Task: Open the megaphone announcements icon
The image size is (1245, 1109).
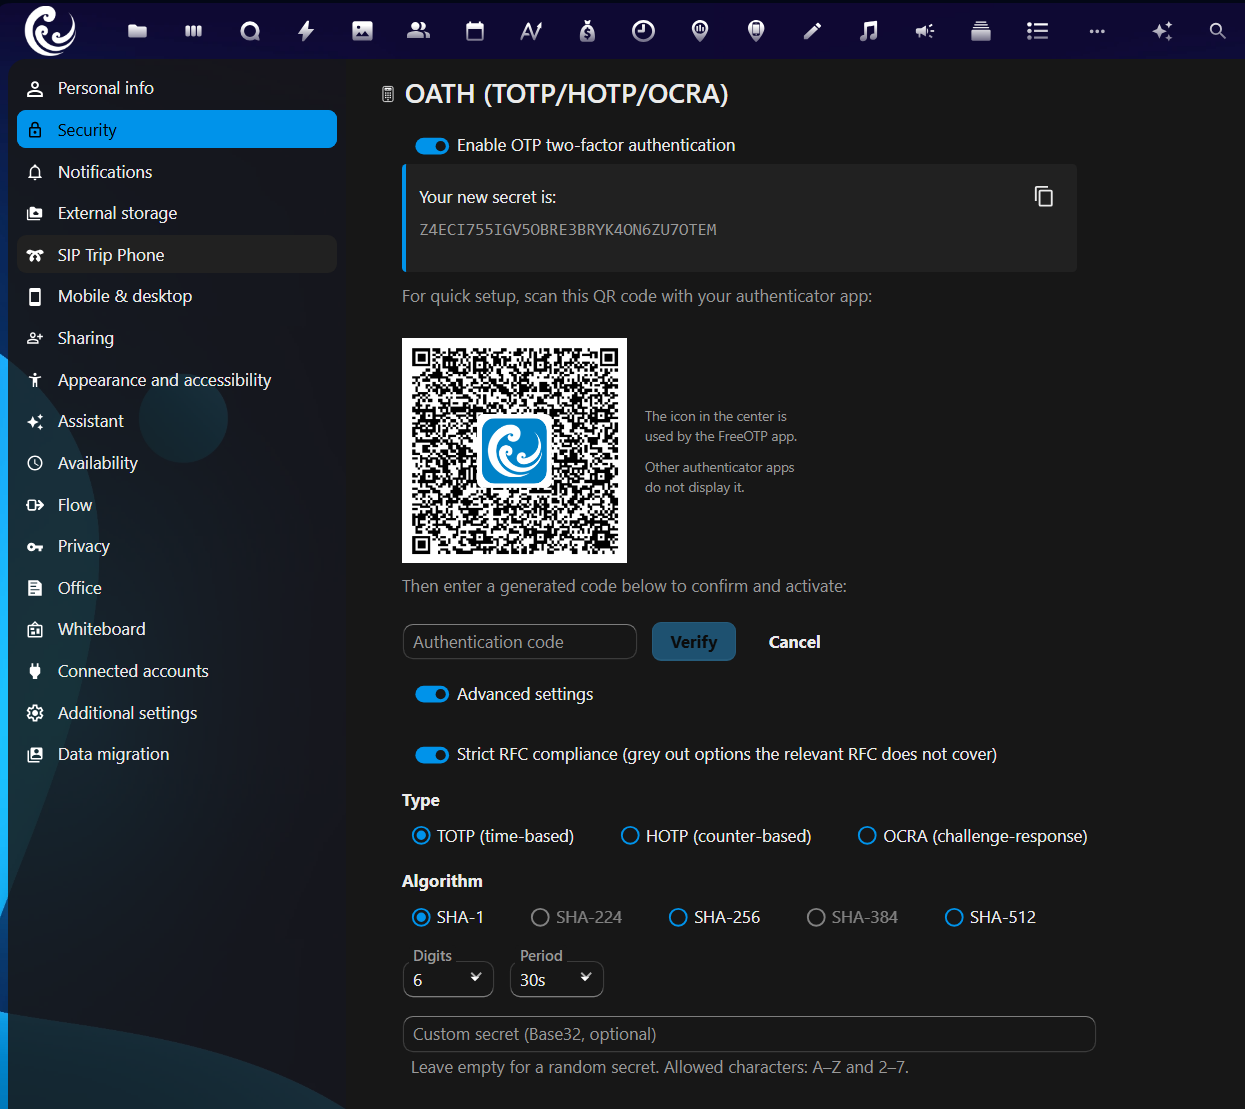Action: [925, 31]
